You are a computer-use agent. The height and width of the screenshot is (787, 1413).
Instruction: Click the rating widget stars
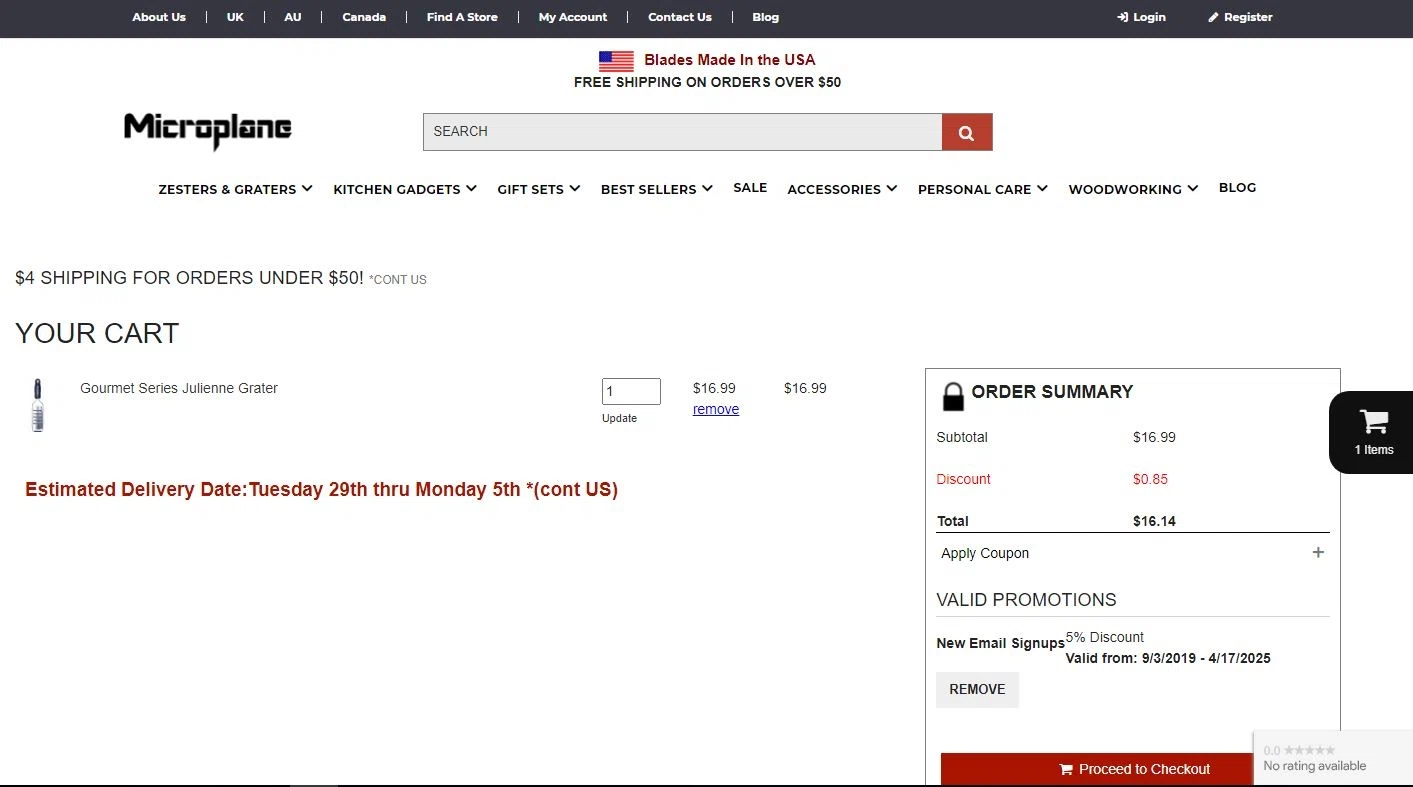coord(1308,750)
